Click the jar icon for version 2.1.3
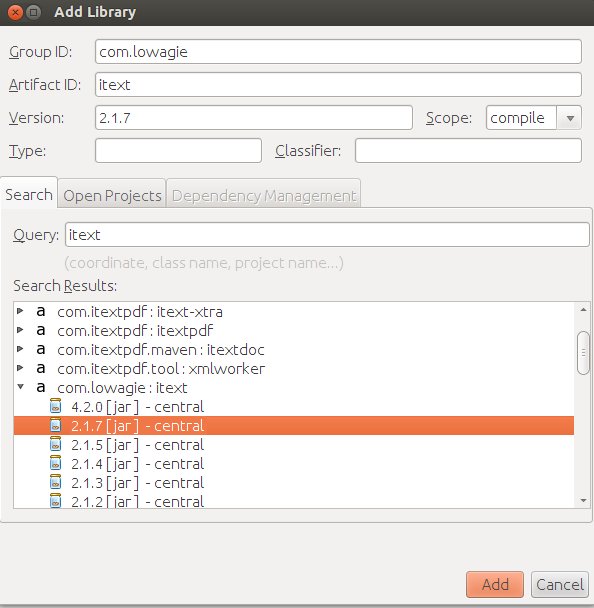 [x=56, y=482]
